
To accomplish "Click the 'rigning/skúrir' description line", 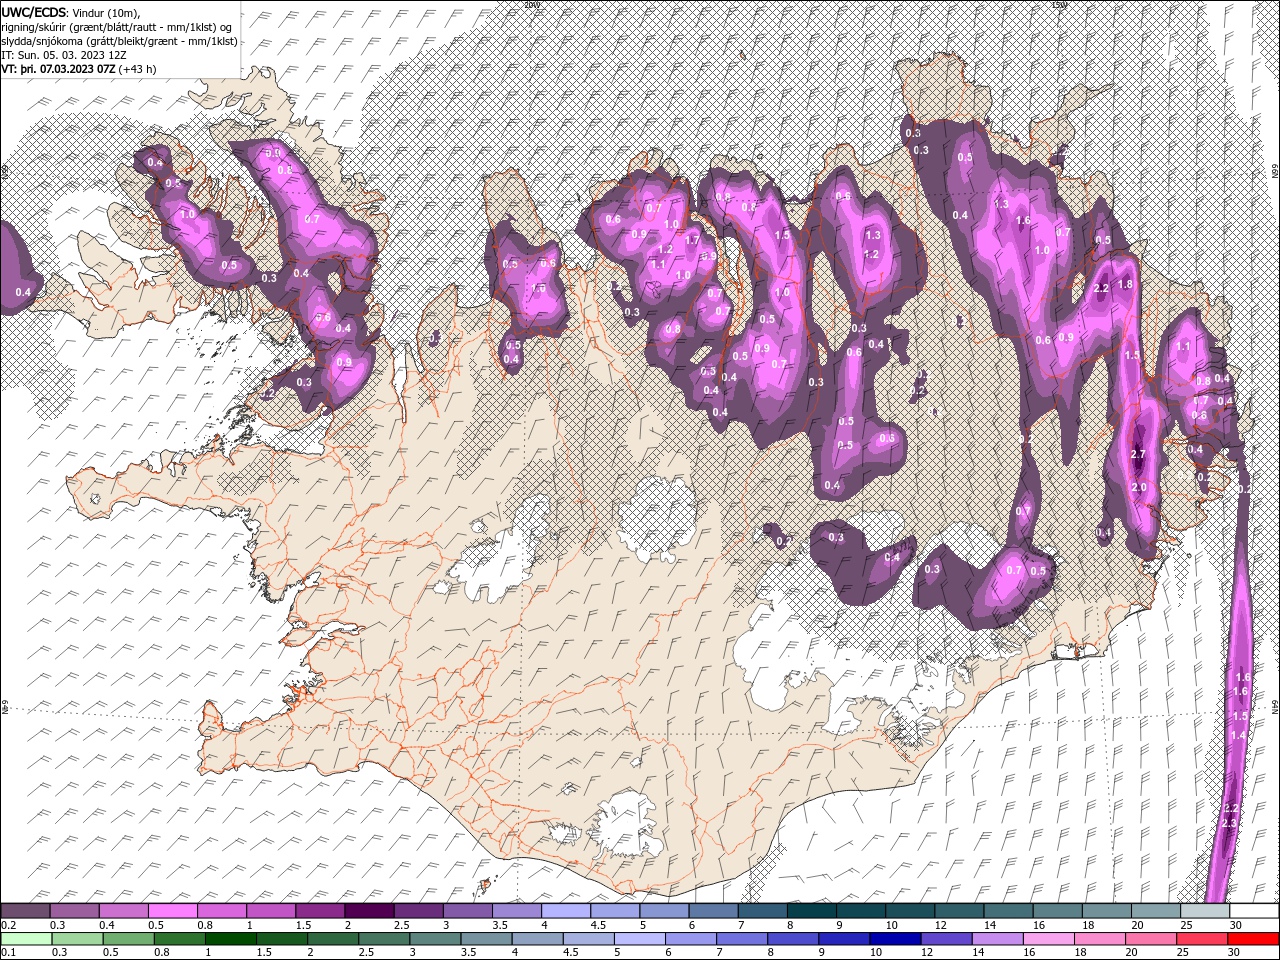I will pyautogui.click(x=116, y=26).
